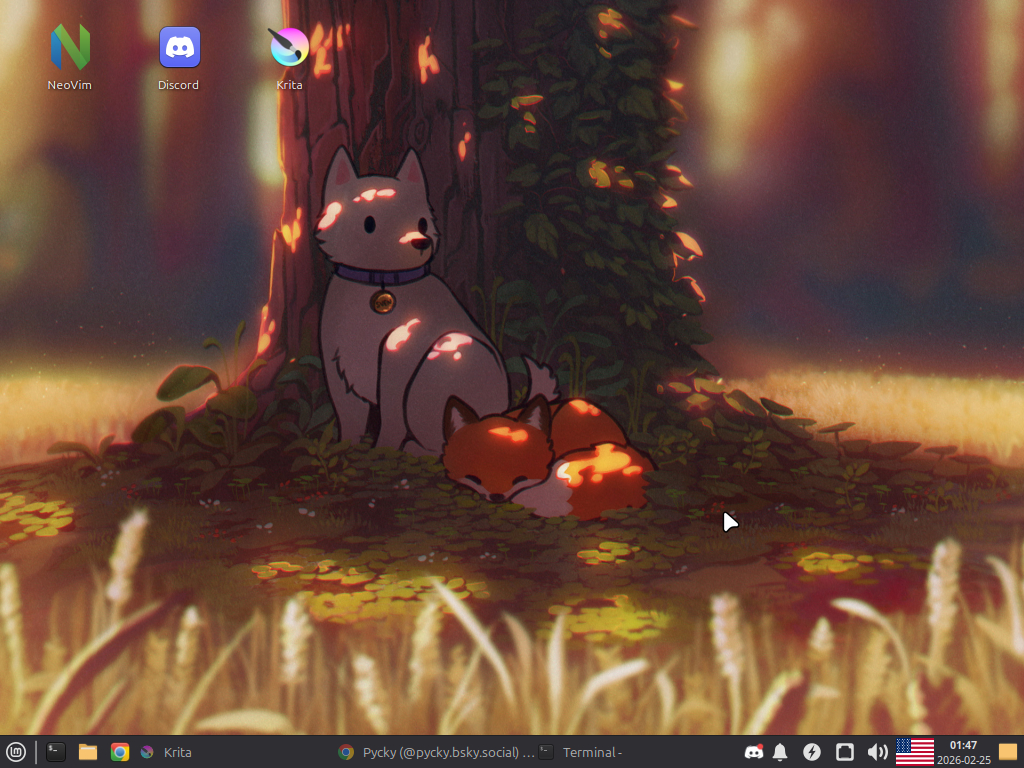Open the volume control speaker icon
Screen dimensions: 1024x768
coord(877,752)
